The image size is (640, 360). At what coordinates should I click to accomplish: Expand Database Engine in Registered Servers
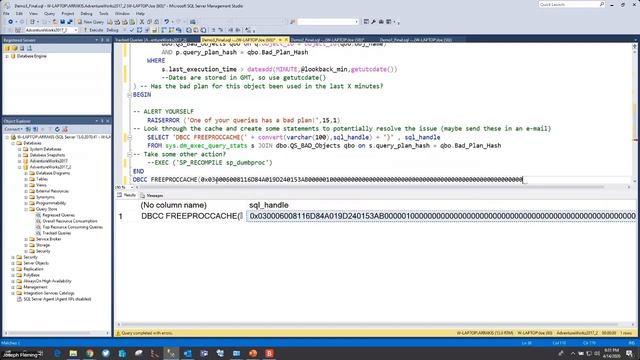(x=7, y=56)
